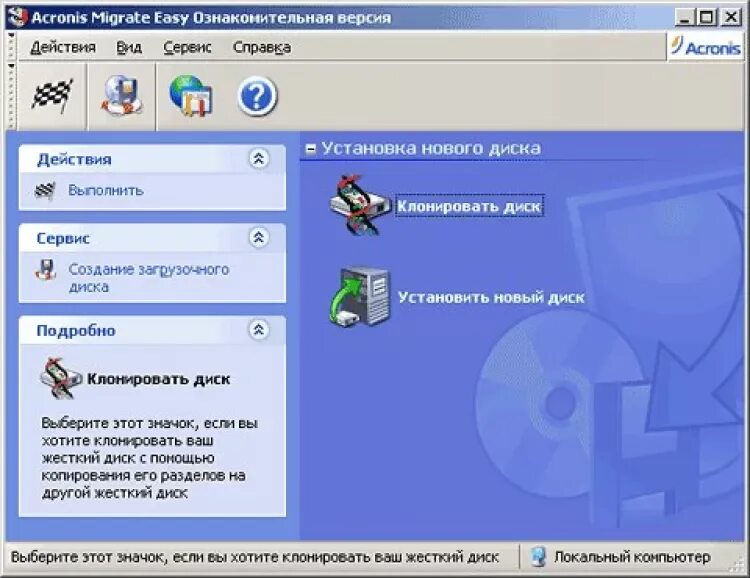Click the Clone Disk icon in main pane
Image resolution: width=750 pixels, height=578 pixels.
pos(360,205)
